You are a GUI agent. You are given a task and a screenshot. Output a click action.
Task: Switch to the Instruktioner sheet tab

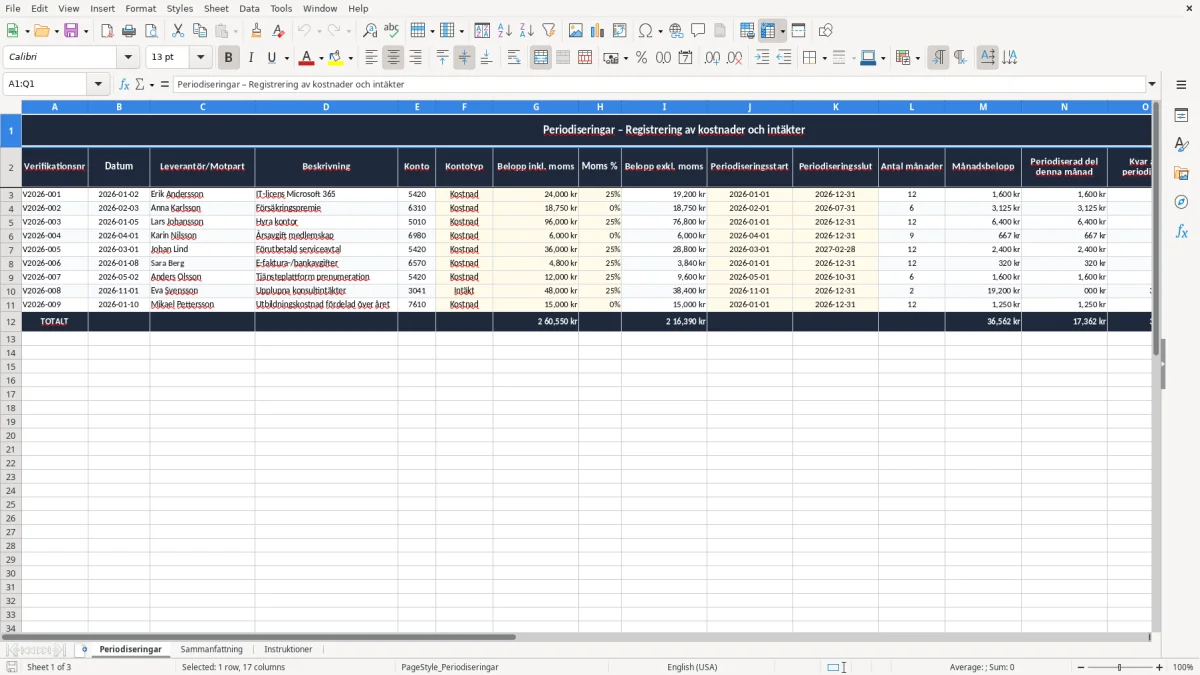coord(288,649)
